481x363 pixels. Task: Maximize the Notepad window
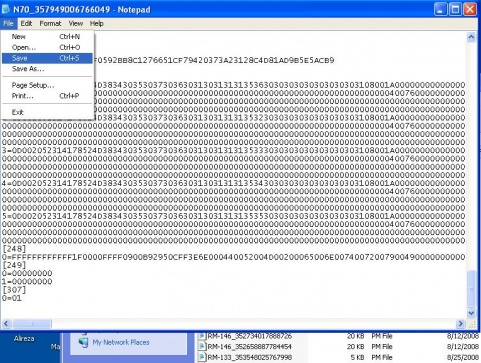[x=455, y=9]
